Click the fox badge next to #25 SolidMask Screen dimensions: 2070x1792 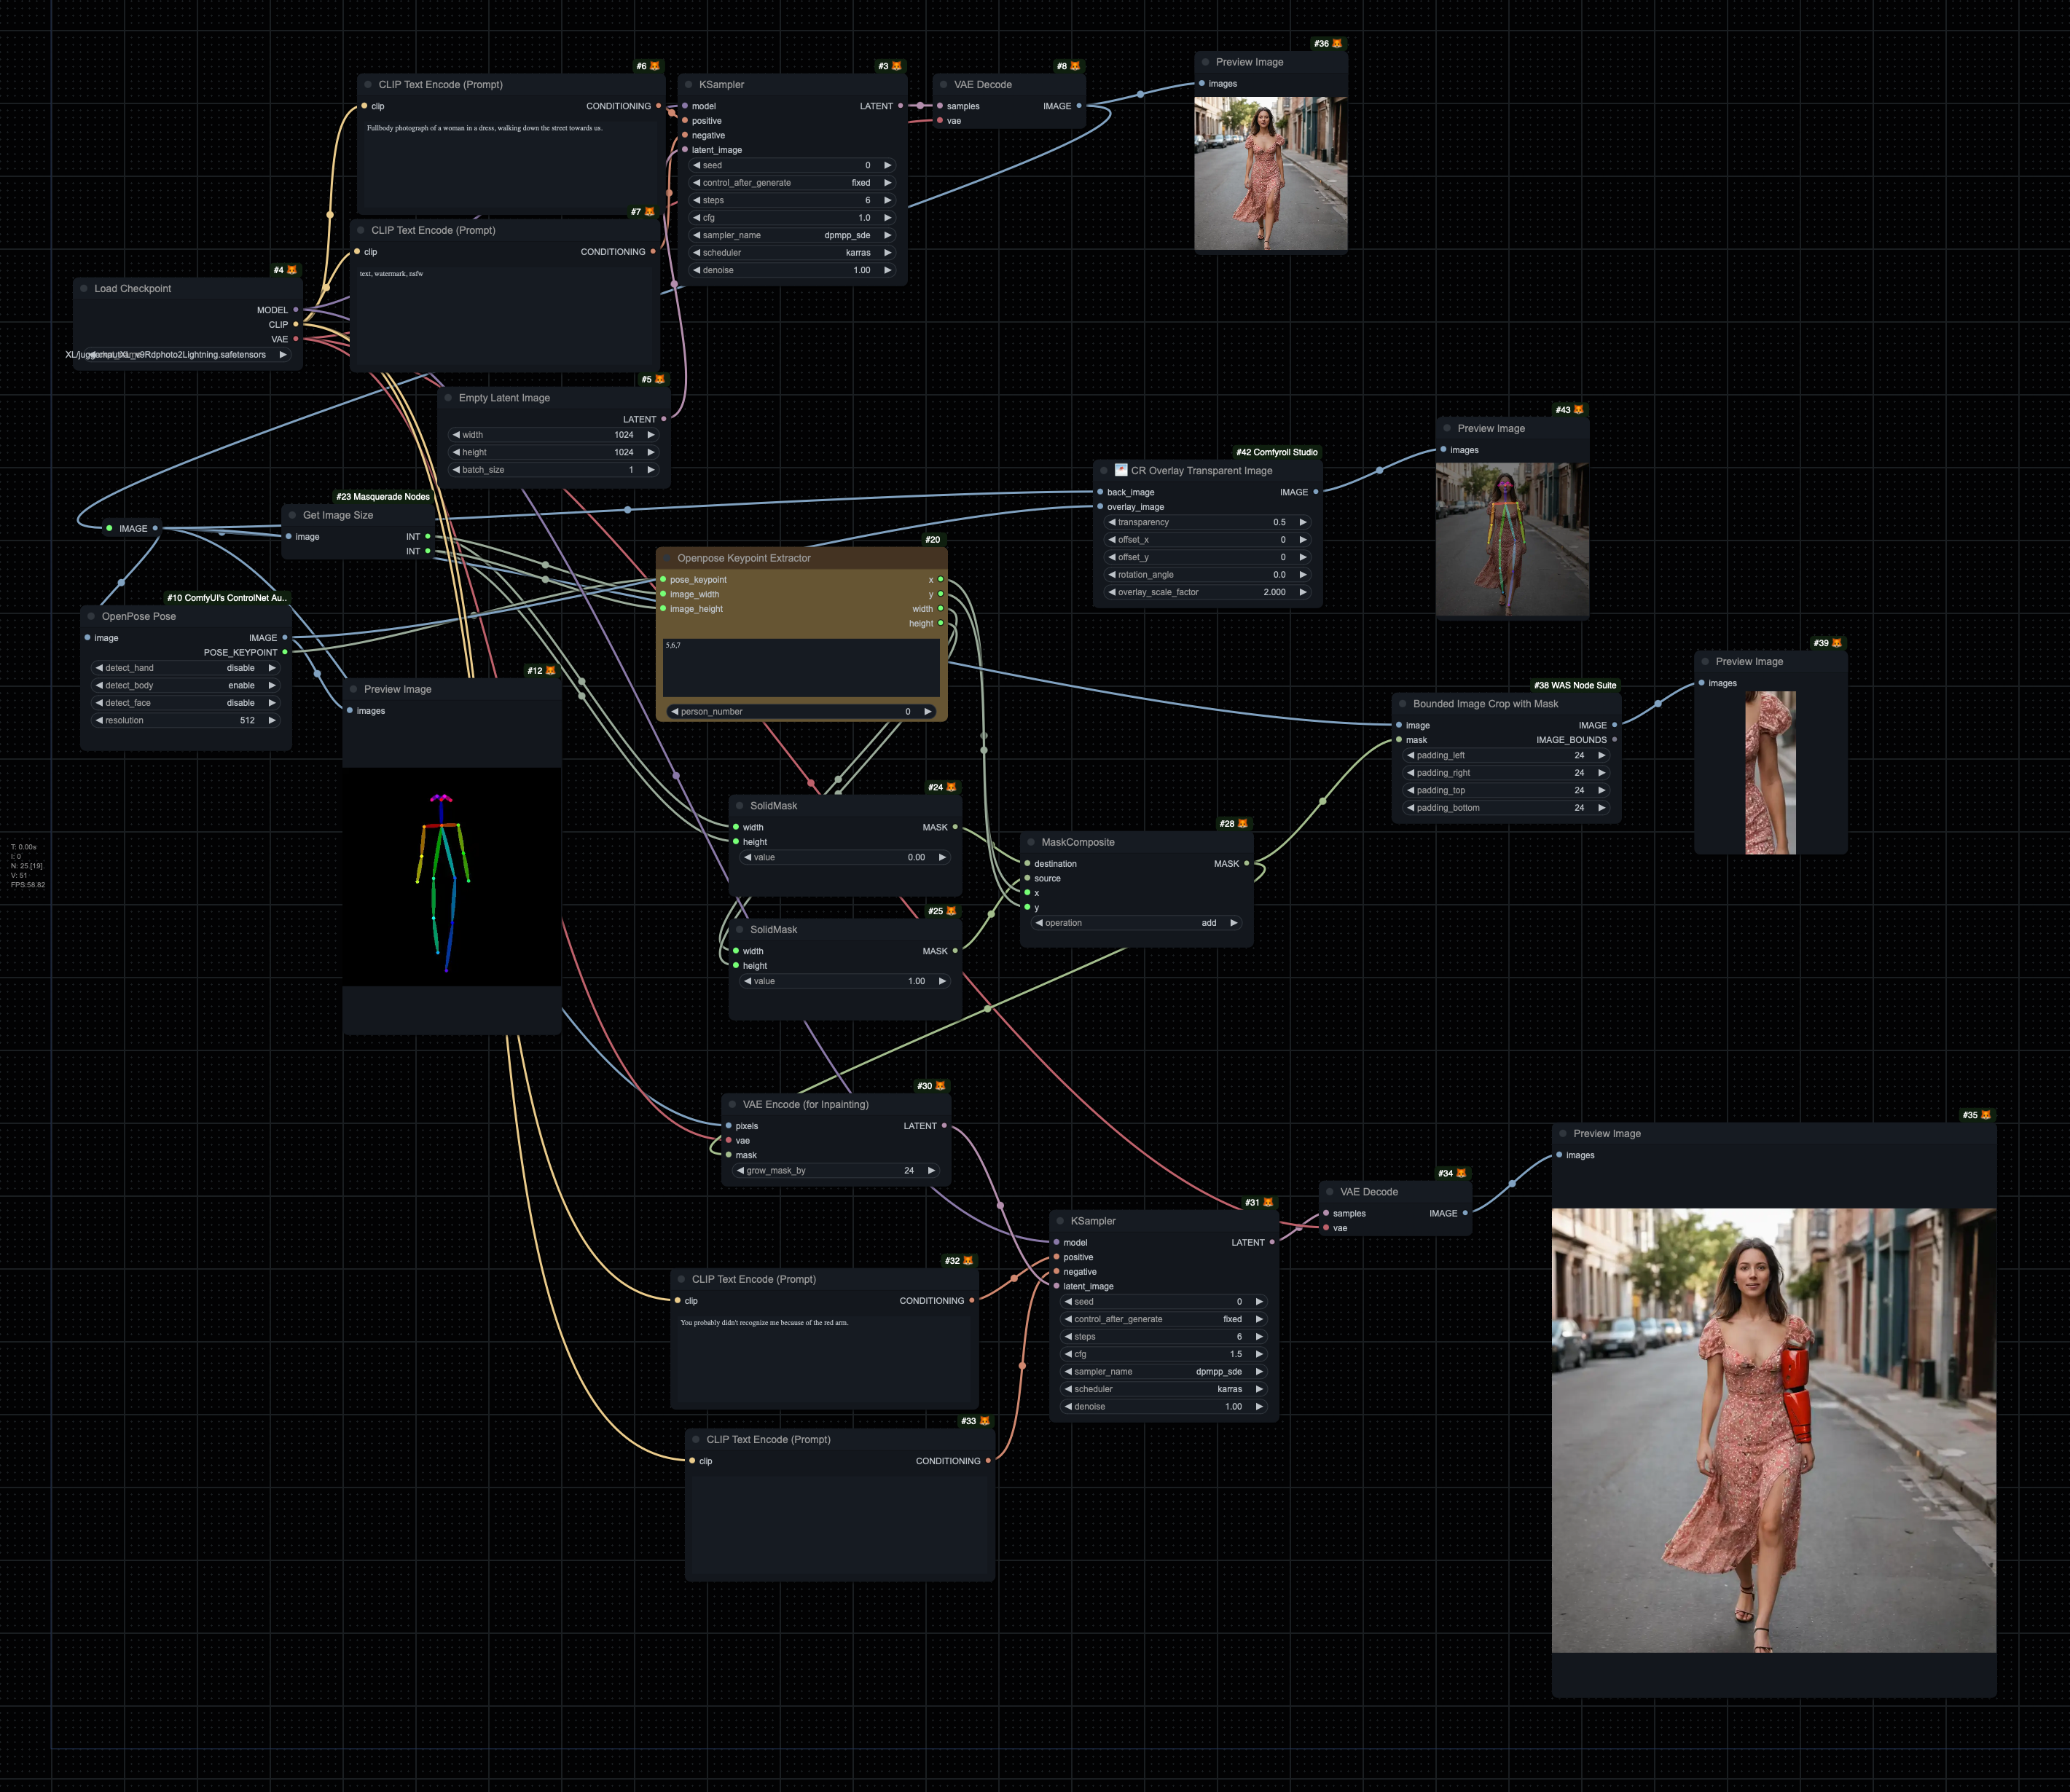(x=951, y=911)
